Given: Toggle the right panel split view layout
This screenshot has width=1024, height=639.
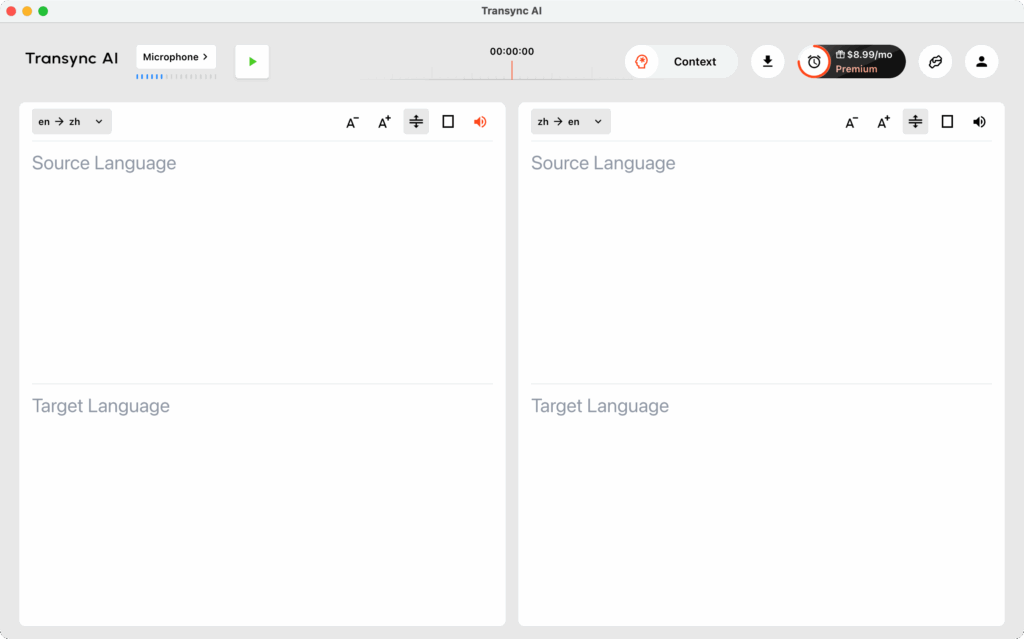Looking at the screenshot, I should (x=915, y=122).
